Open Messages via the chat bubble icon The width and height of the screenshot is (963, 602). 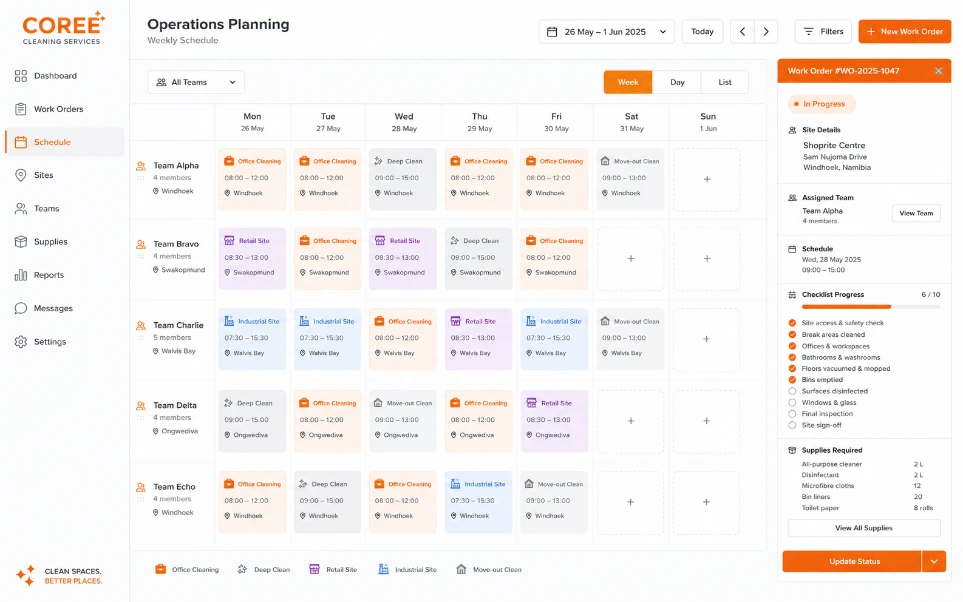click(x=21, y=308)
